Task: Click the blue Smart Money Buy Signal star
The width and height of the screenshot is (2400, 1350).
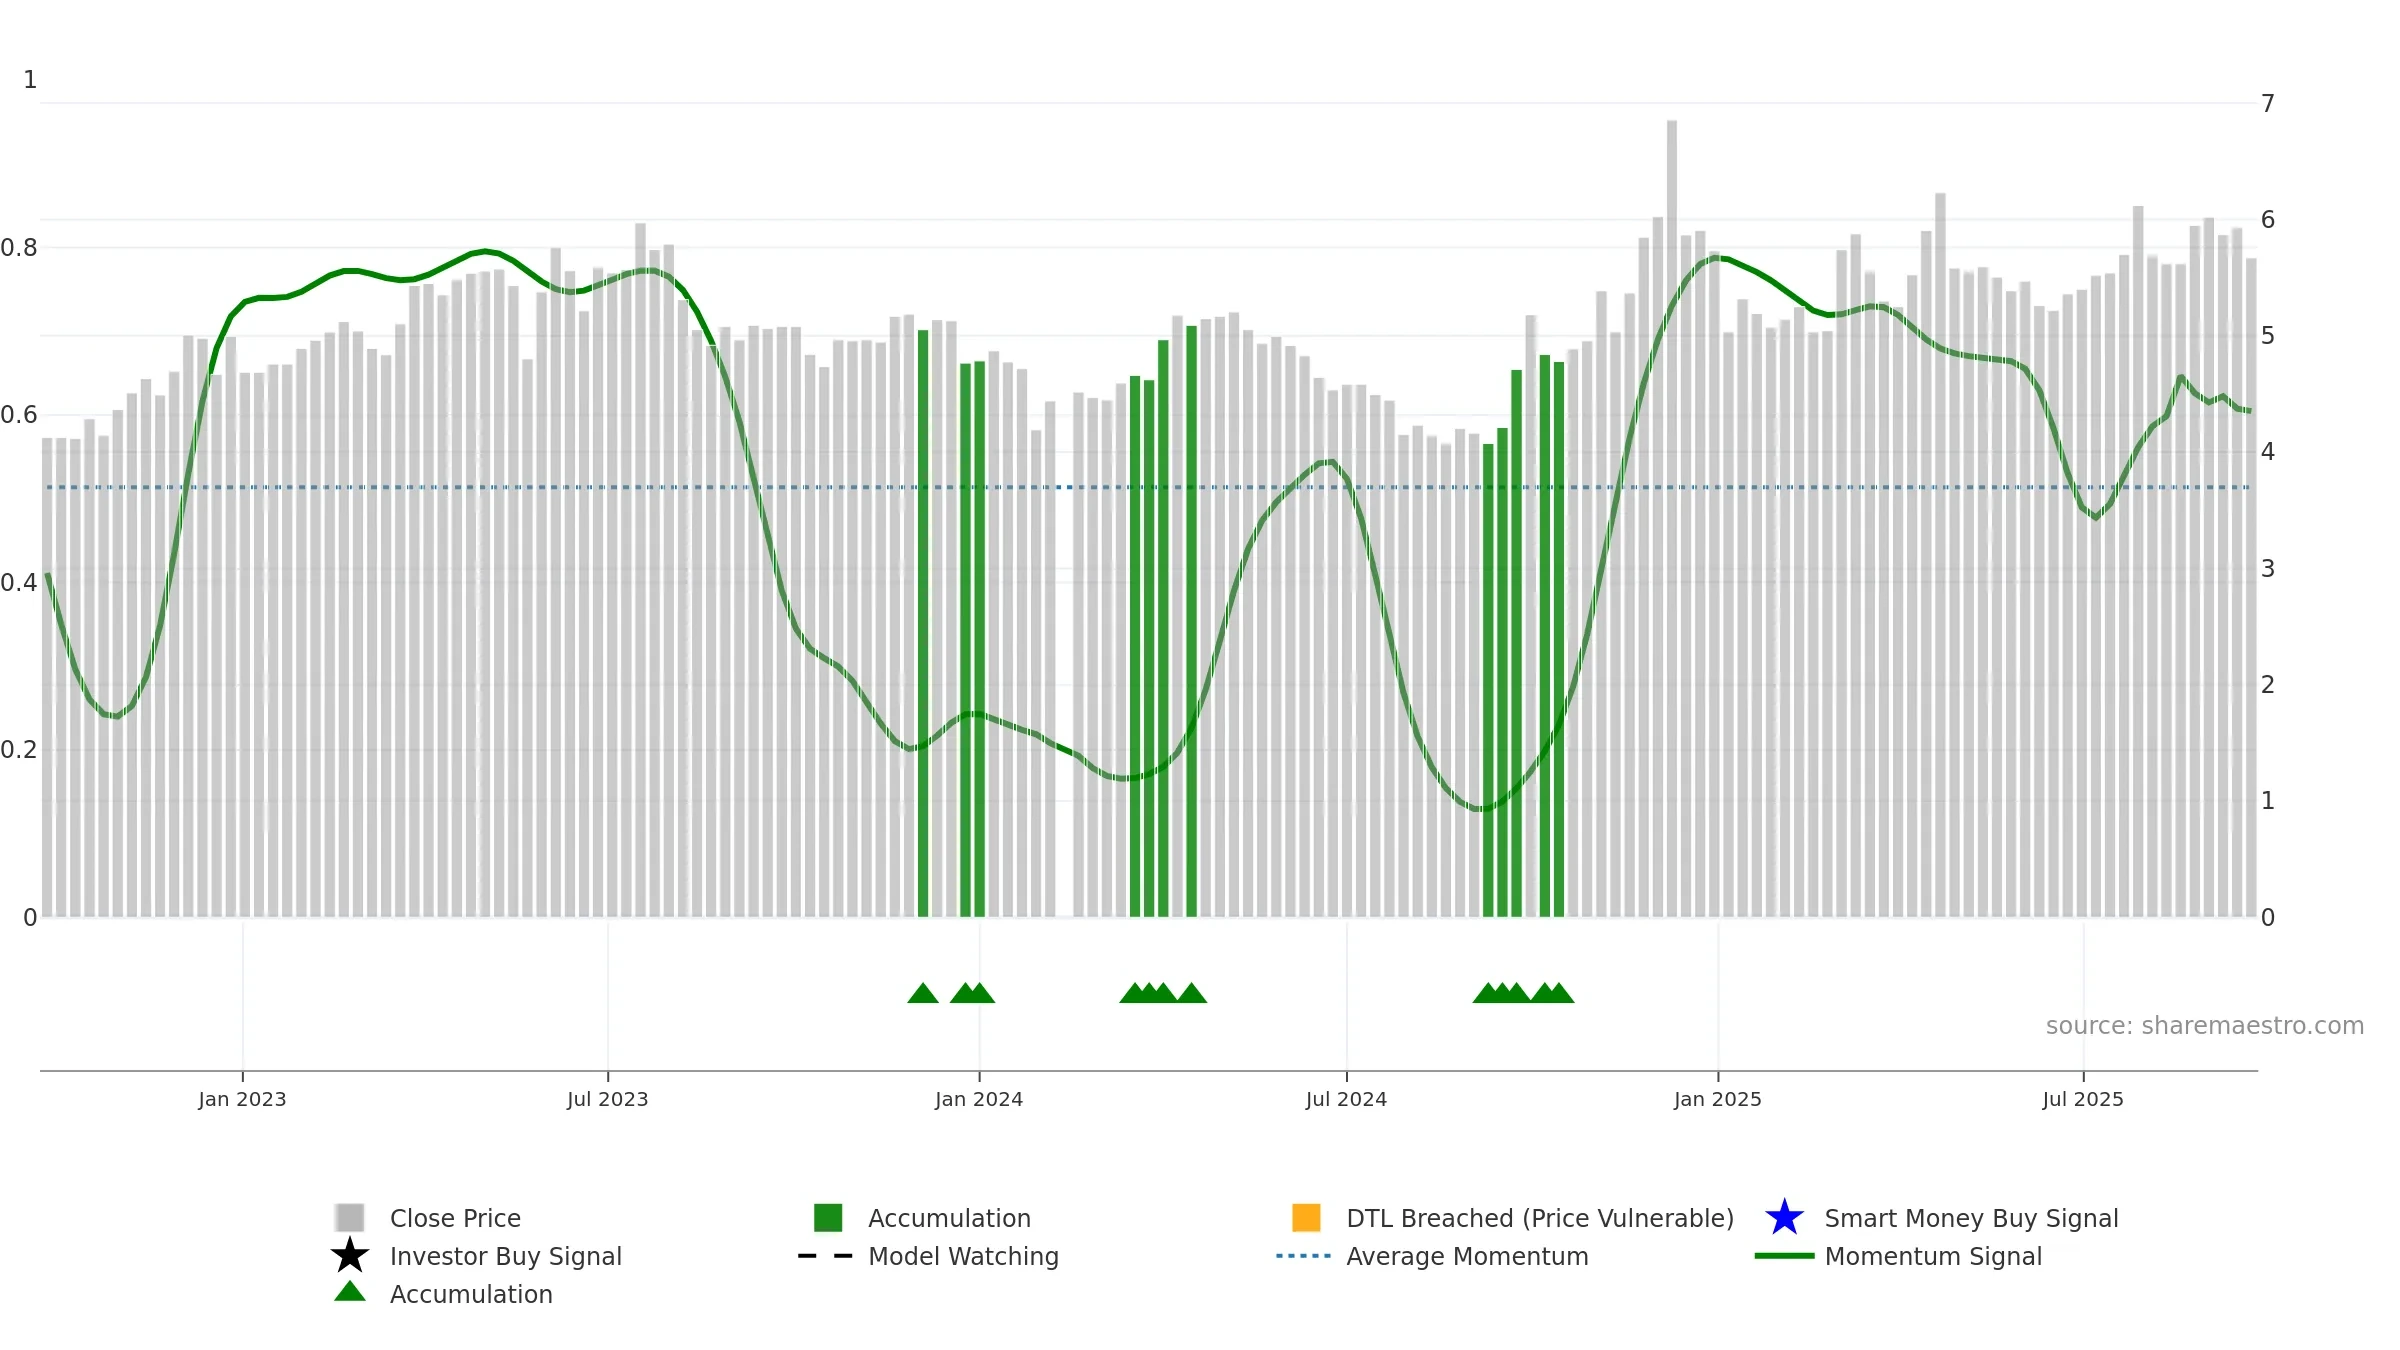Action: (x=1784, y=1218)
